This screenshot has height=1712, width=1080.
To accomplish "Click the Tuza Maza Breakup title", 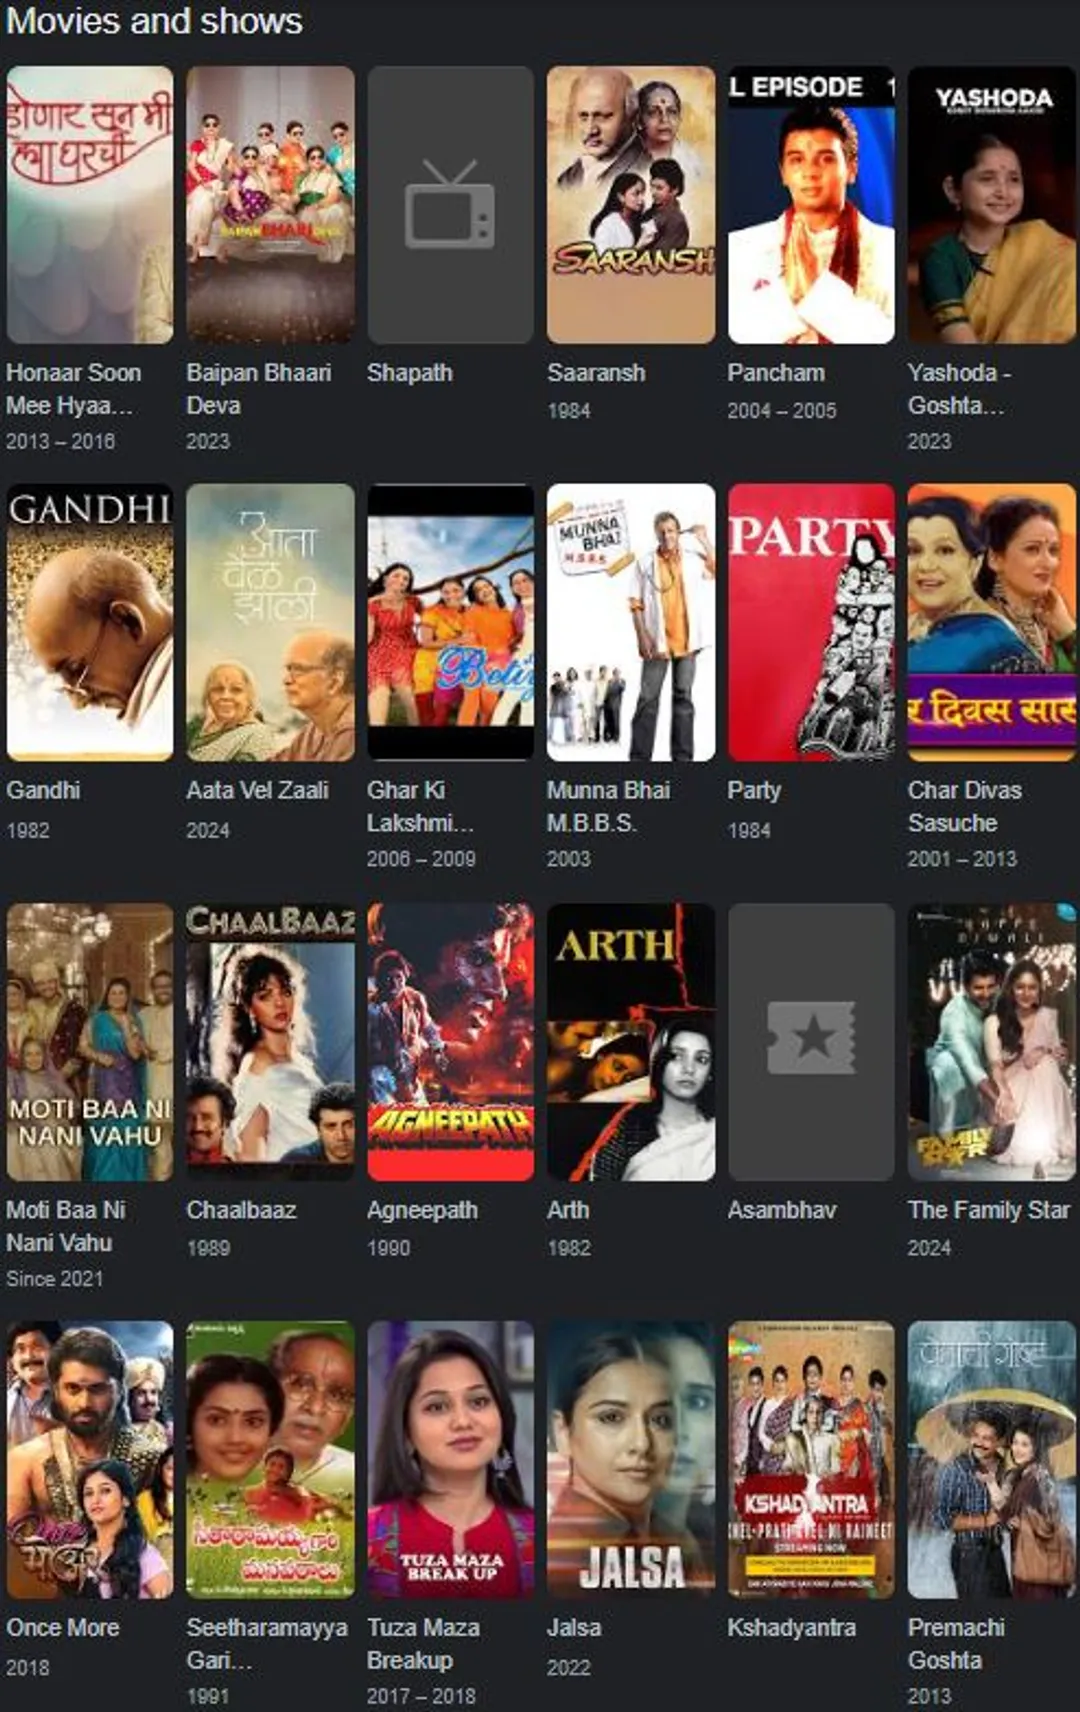I will (x=423, y=1644).
